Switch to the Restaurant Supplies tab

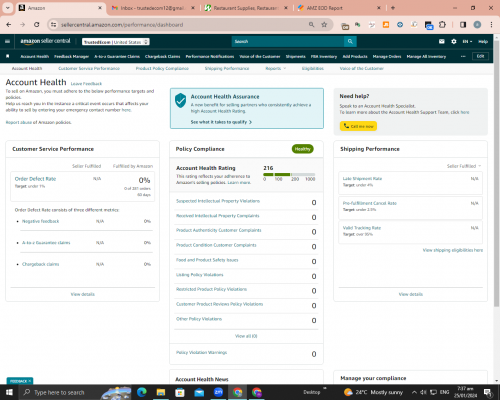point(246,8)
